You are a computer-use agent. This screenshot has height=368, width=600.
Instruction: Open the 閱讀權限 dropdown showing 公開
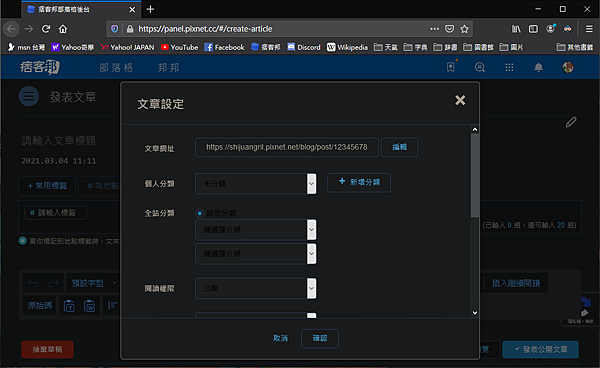pyautogui.click(x=256, y=288)
